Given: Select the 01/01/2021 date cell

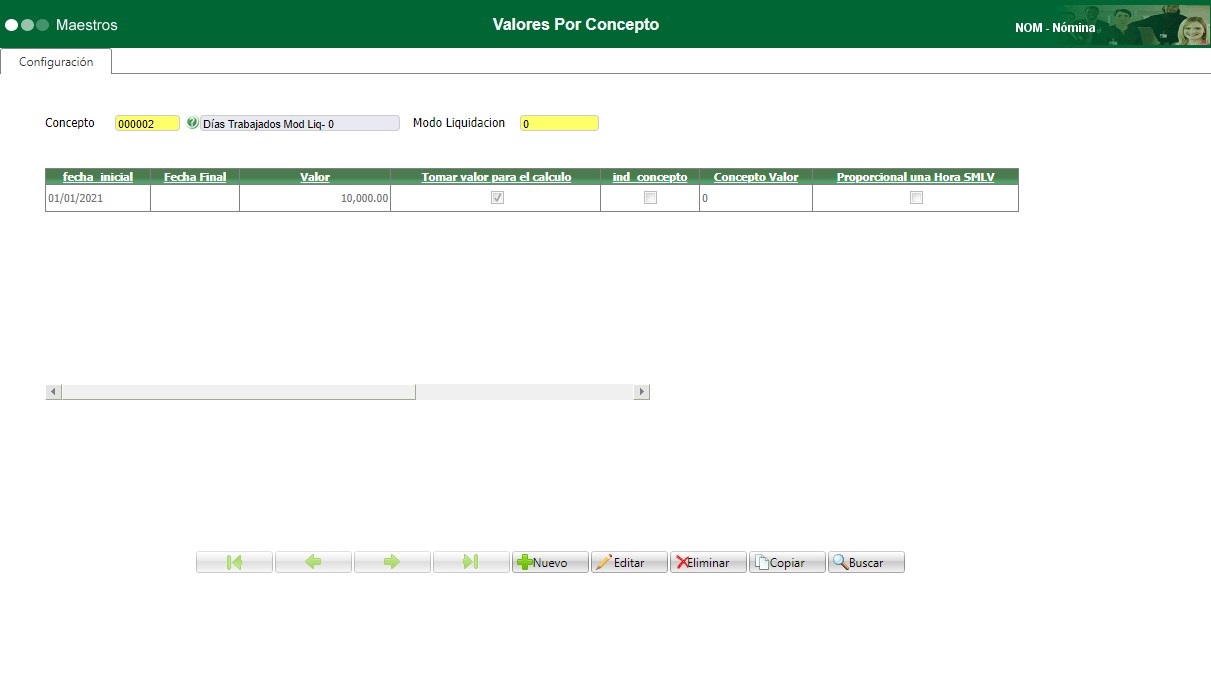Looking at the screenshot, I should pyautogui.click(x=98, y=198).
